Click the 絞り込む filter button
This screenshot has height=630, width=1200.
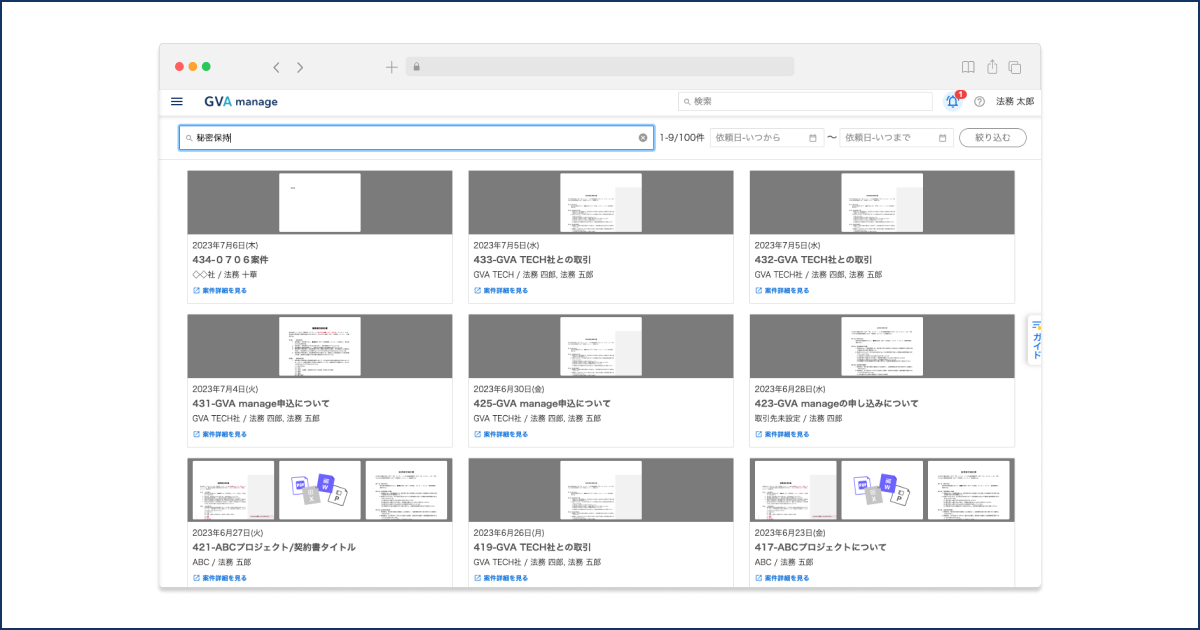[993, 138]
